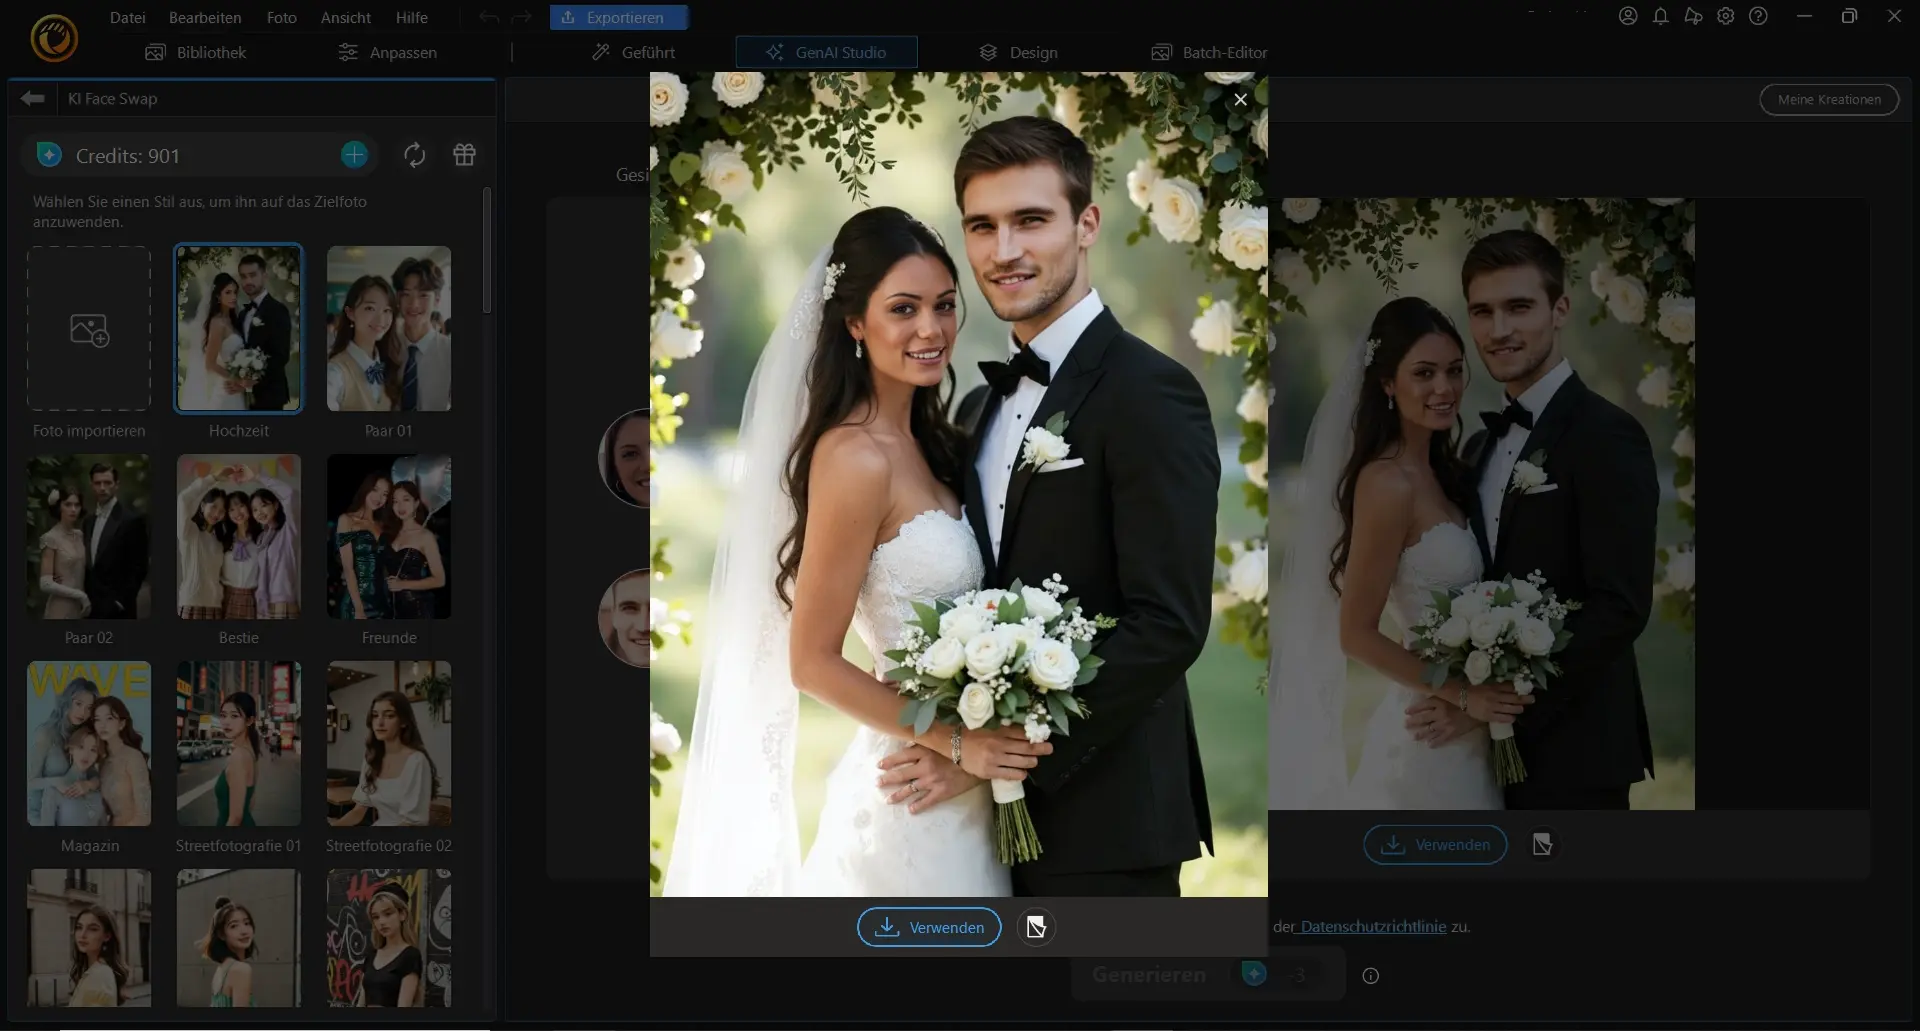Image resolution: width=1920 pixels, height=1031 pixels.
Task: Select the Hochzeit style thumbnail
Action: click(x=238, y=328)
